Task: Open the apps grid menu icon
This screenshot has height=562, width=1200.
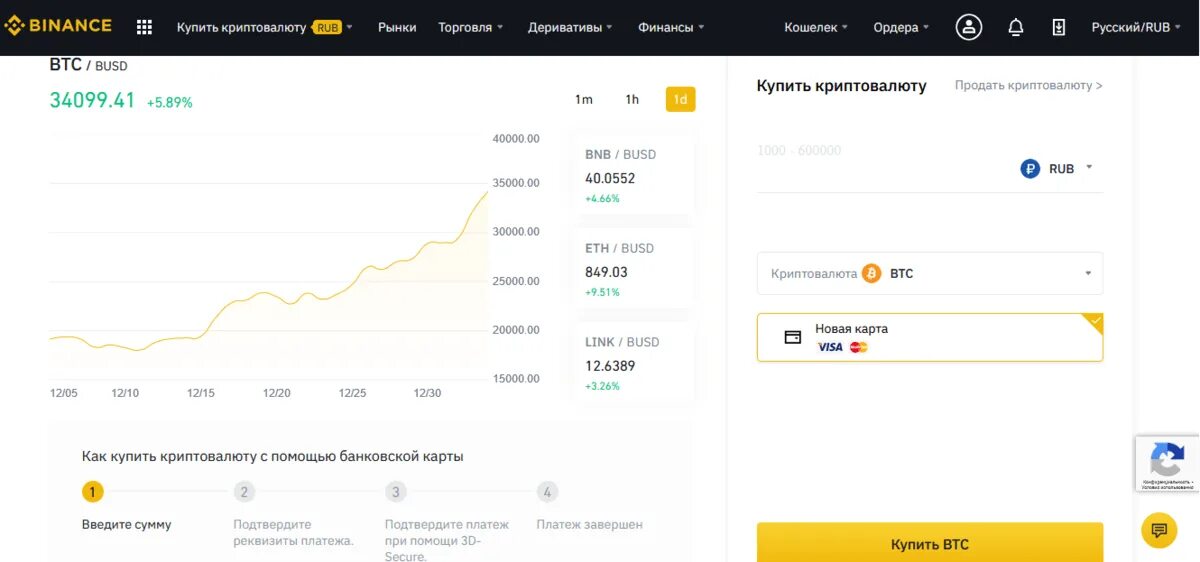Action: tap(144, 27)
